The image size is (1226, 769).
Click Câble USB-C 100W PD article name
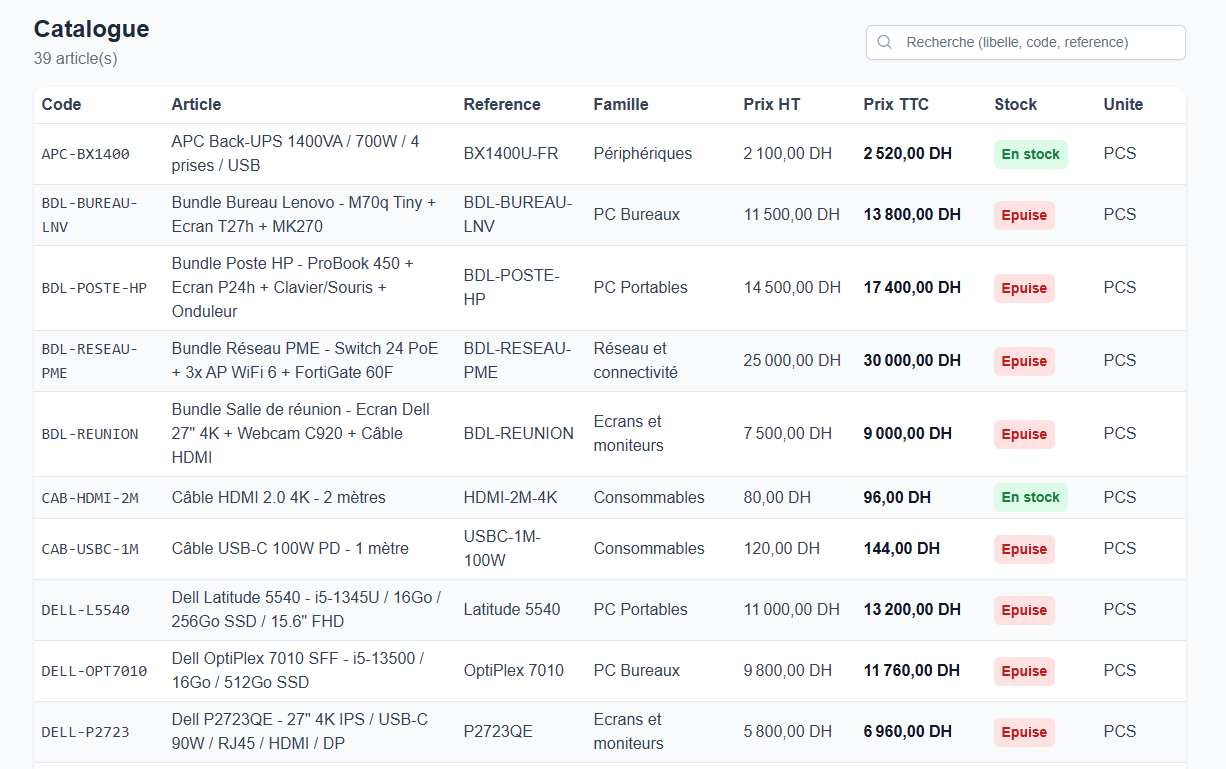[290, 548]
